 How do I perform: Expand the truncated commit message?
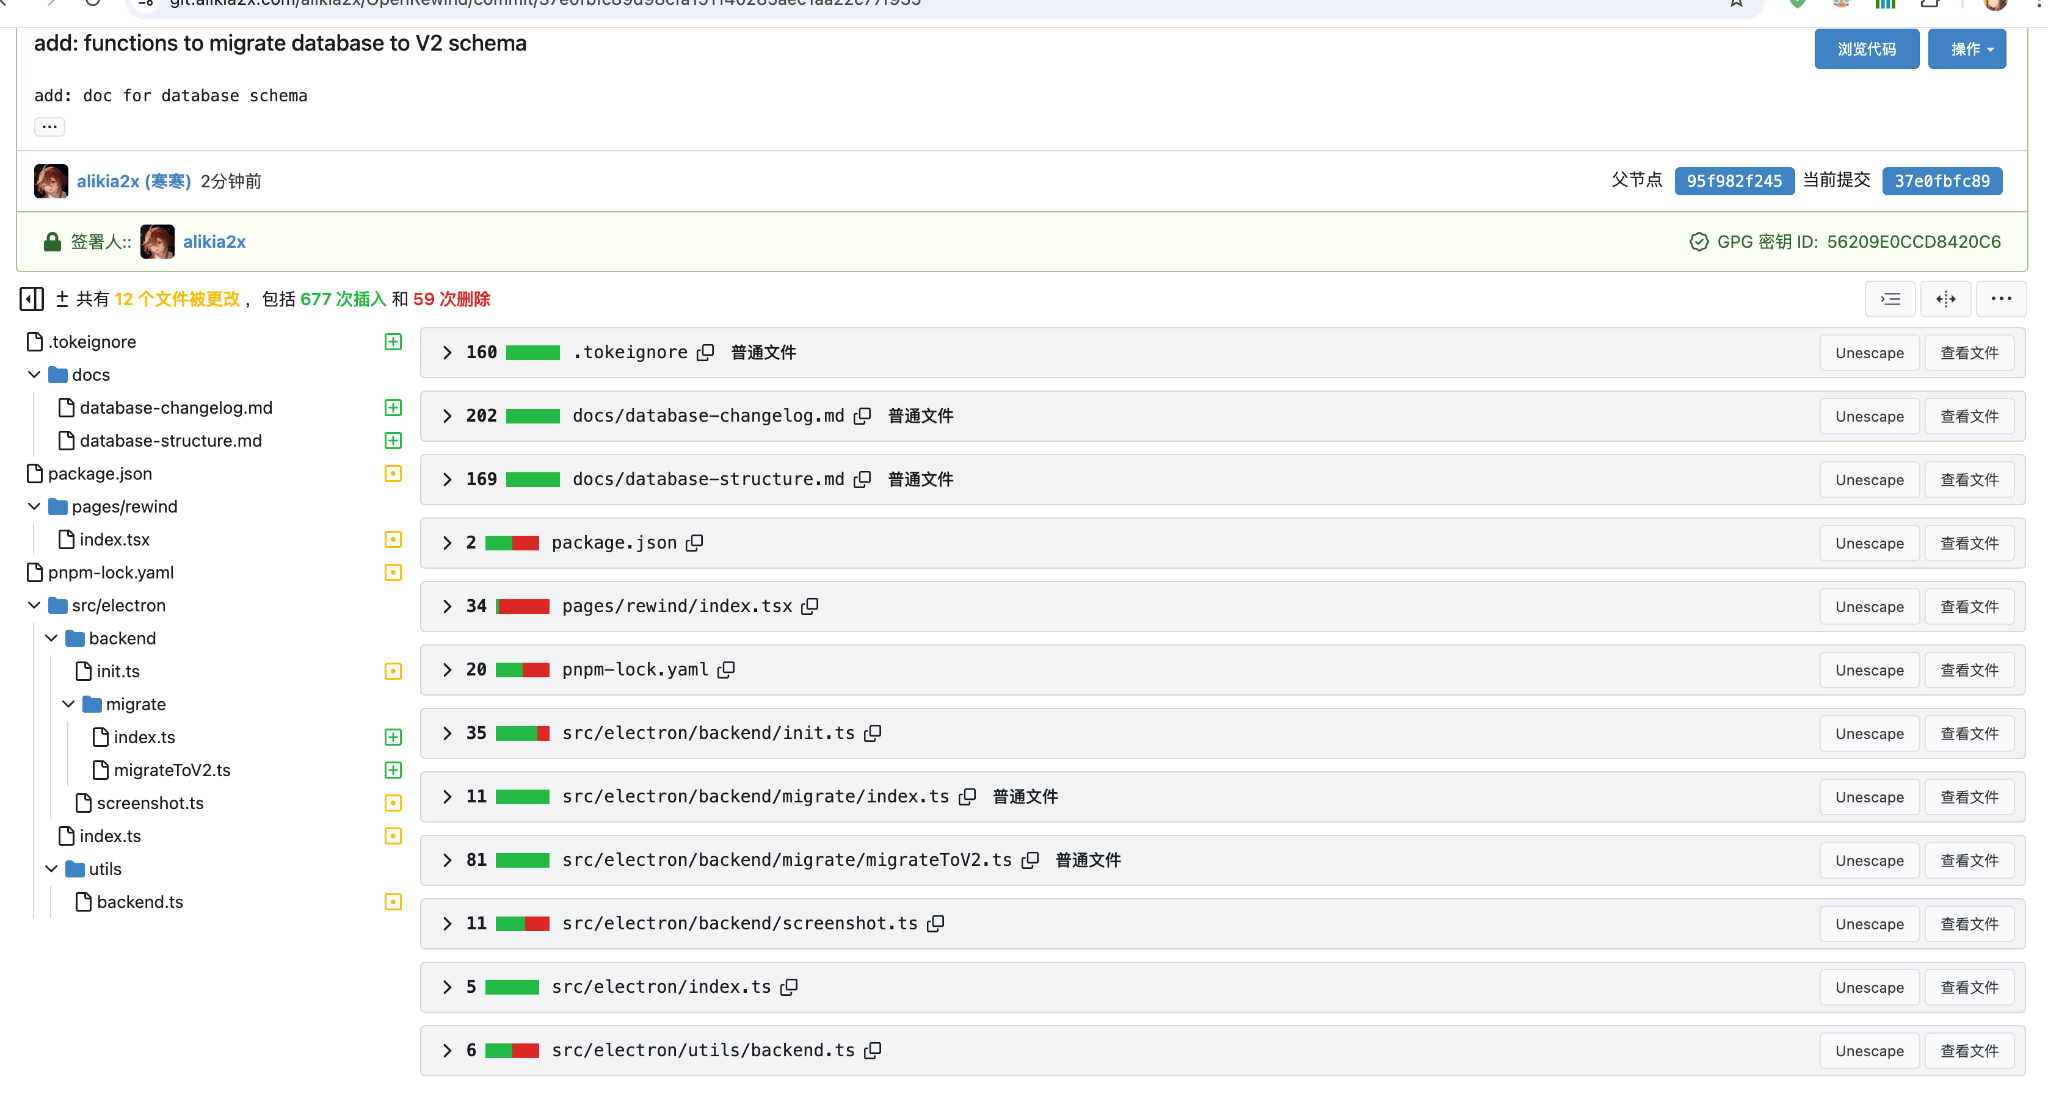pyautogui.click(x=49, y=126)
